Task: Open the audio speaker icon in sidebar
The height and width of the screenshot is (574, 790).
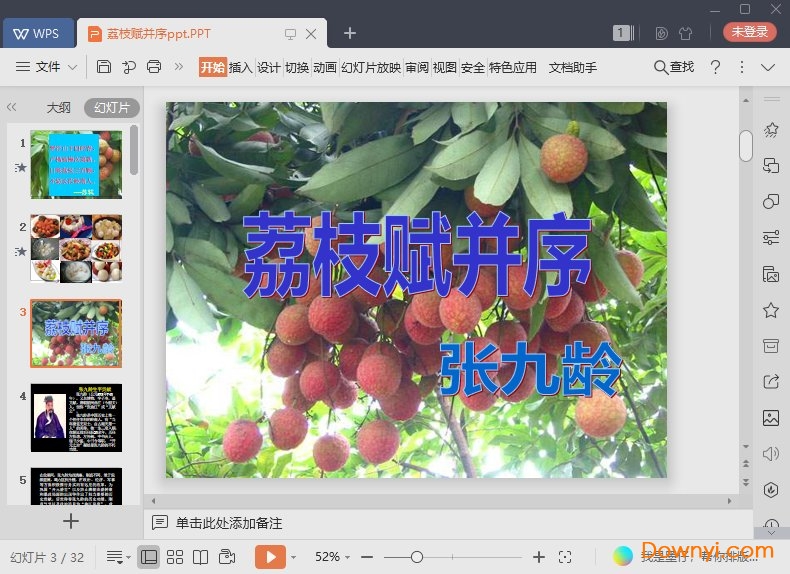Action: point(771,454)
